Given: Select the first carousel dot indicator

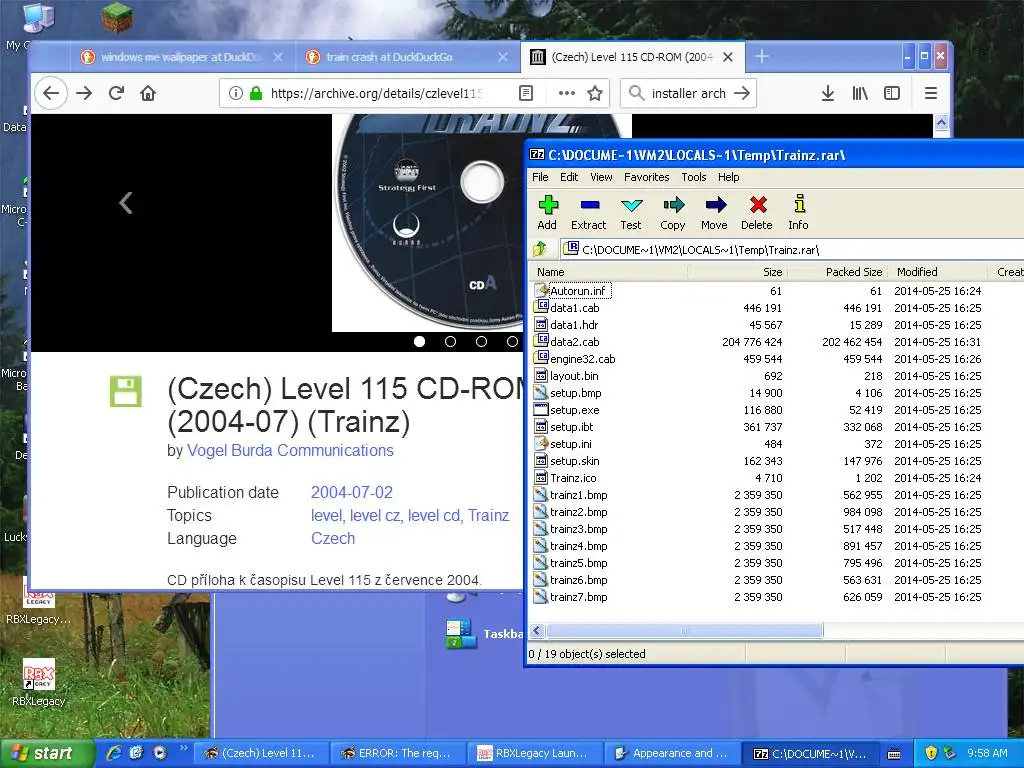Looking at the screenshot, I should coord(419,342).
